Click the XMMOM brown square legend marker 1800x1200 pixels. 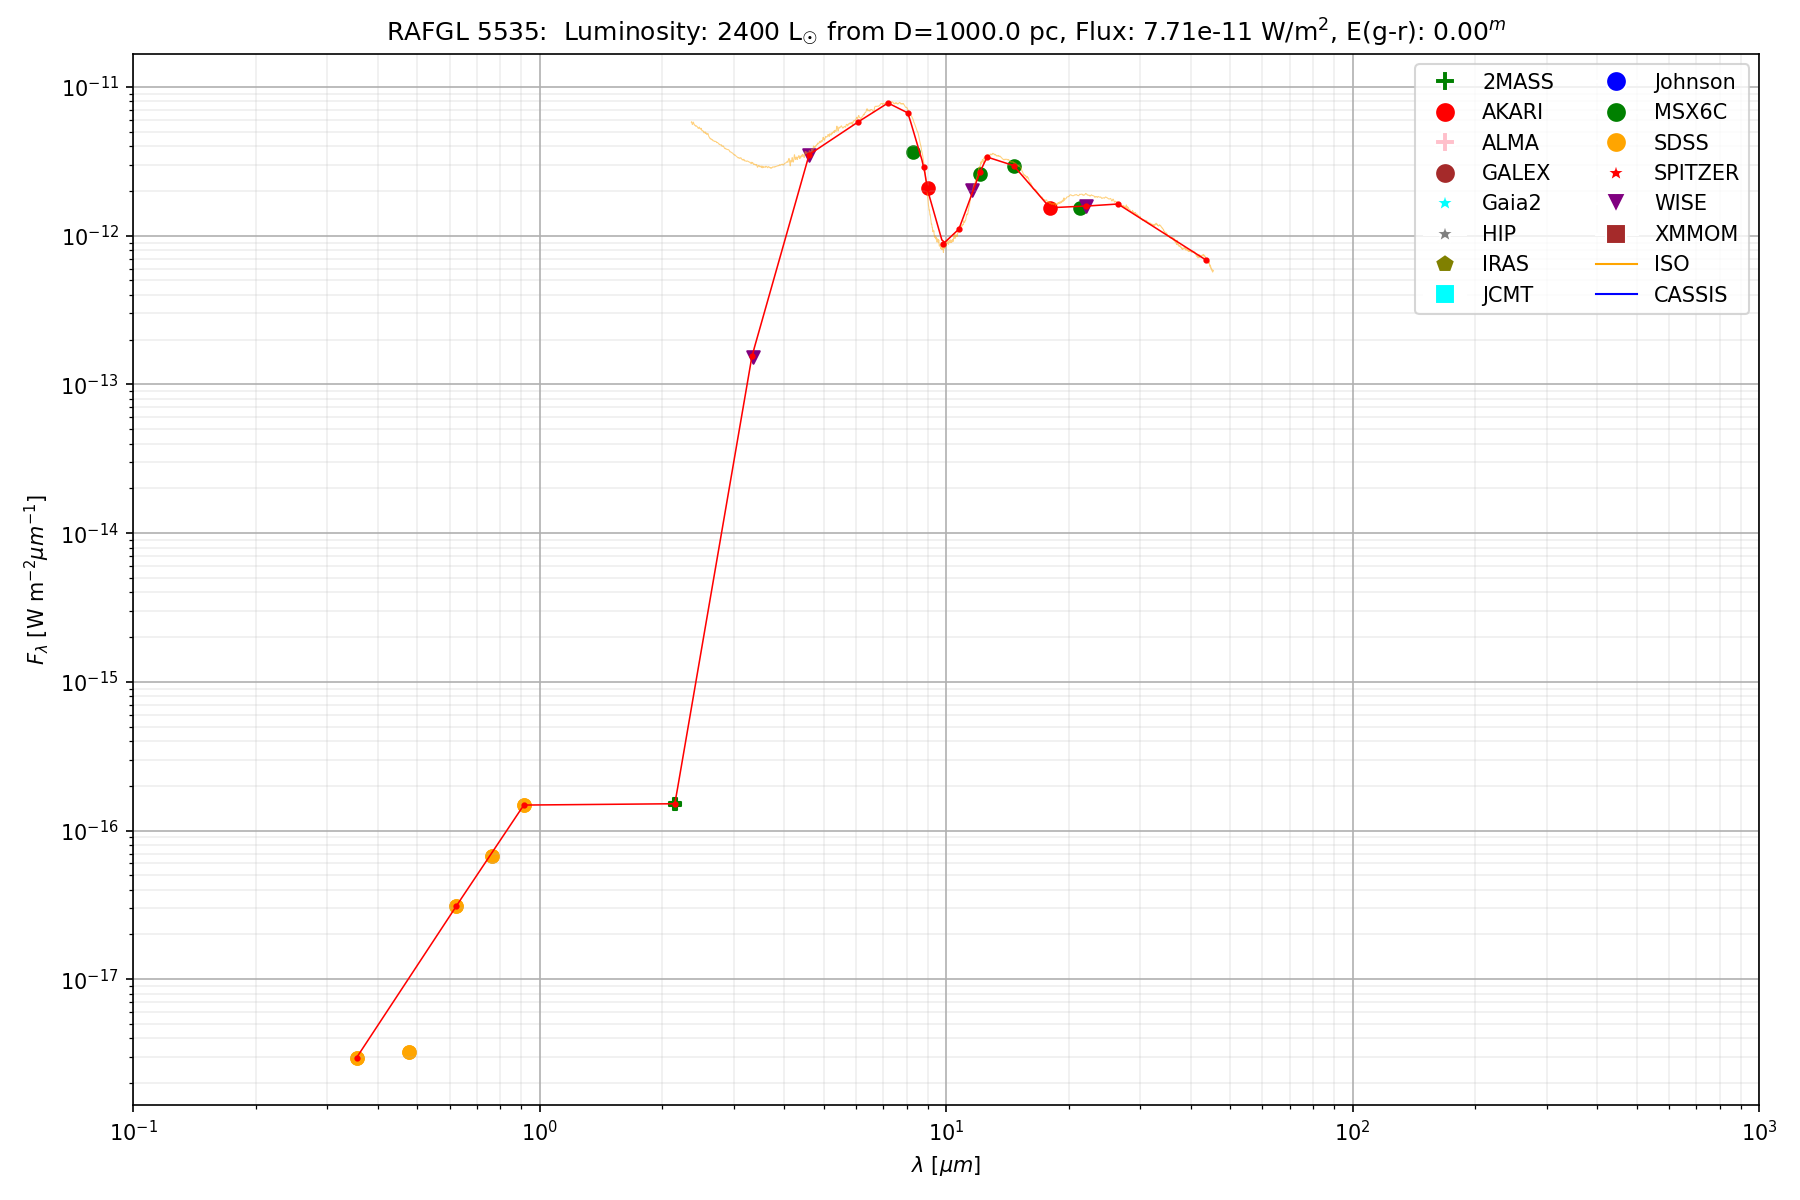click(1616, 234)
